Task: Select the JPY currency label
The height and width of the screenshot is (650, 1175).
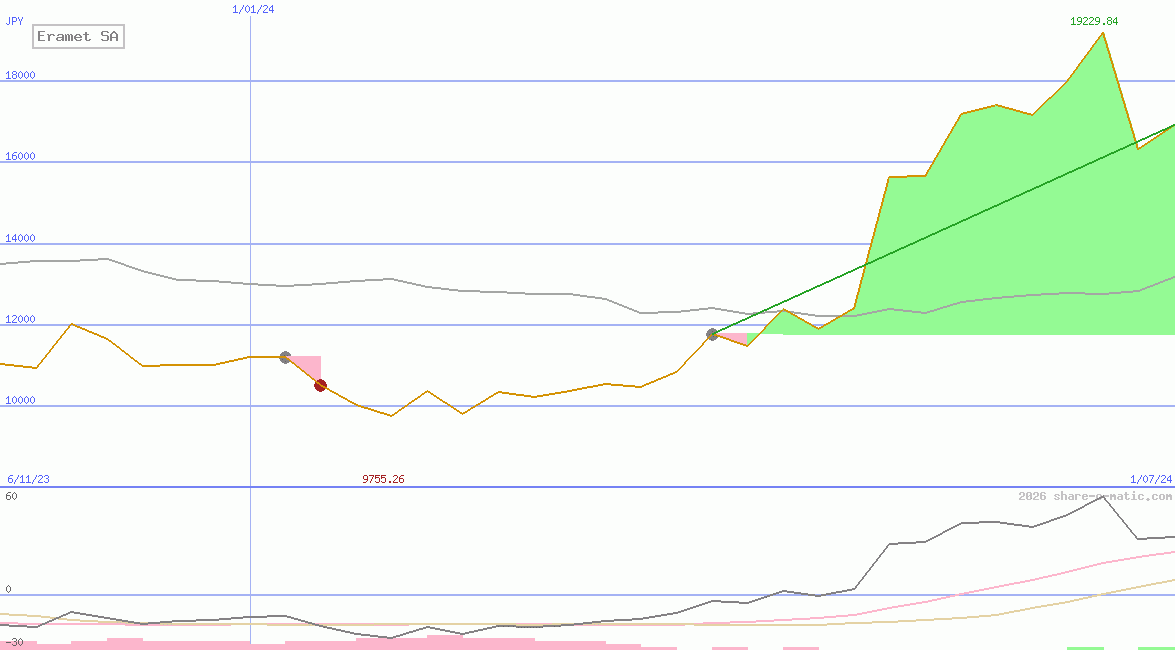Action: coord(14,21)
